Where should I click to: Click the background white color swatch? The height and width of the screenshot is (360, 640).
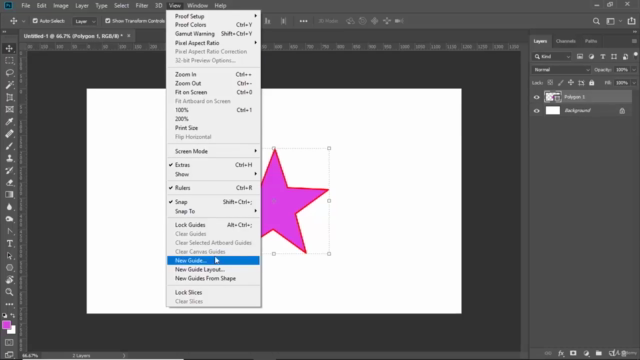click(x=13, y=331)
